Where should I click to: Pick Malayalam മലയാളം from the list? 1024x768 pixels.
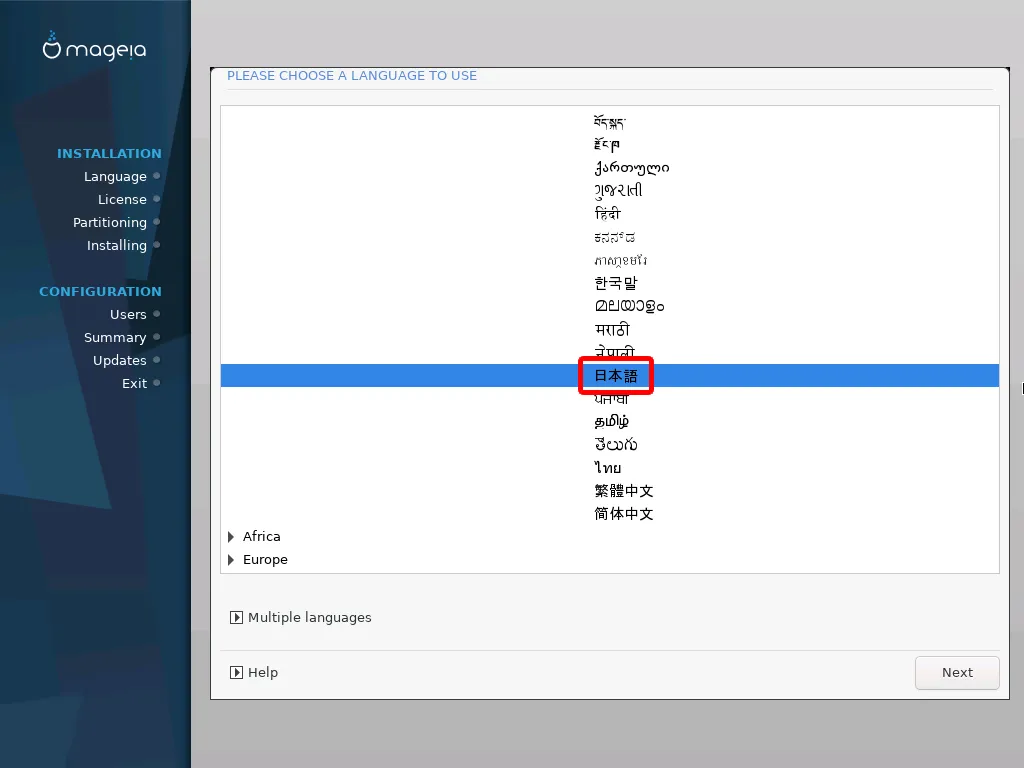(x=629, y=306)
